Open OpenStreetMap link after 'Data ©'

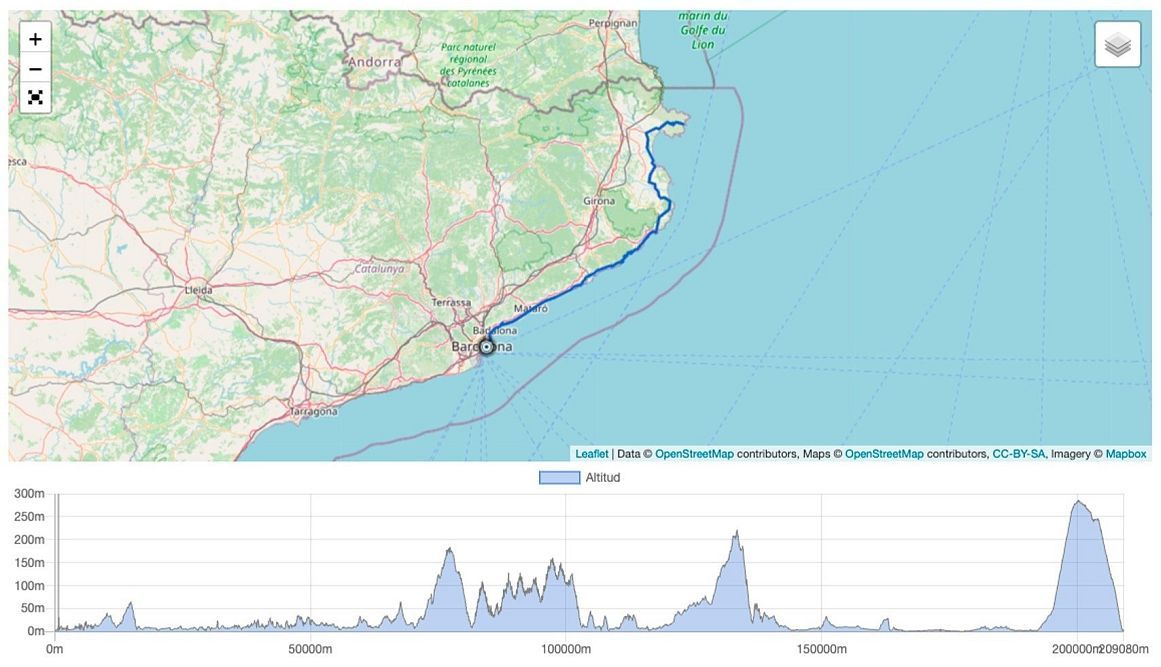click(694, 454)
